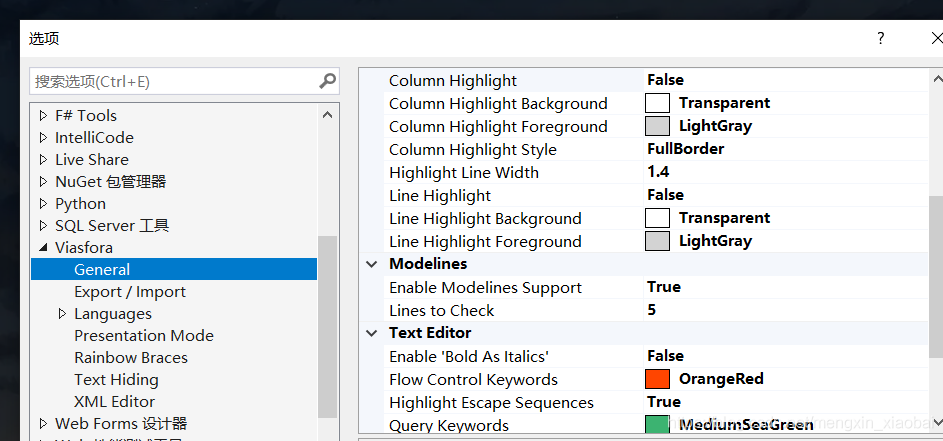Collapse the Viasfora tree node
Screen dimensions: 943x441
pos(43,248)
